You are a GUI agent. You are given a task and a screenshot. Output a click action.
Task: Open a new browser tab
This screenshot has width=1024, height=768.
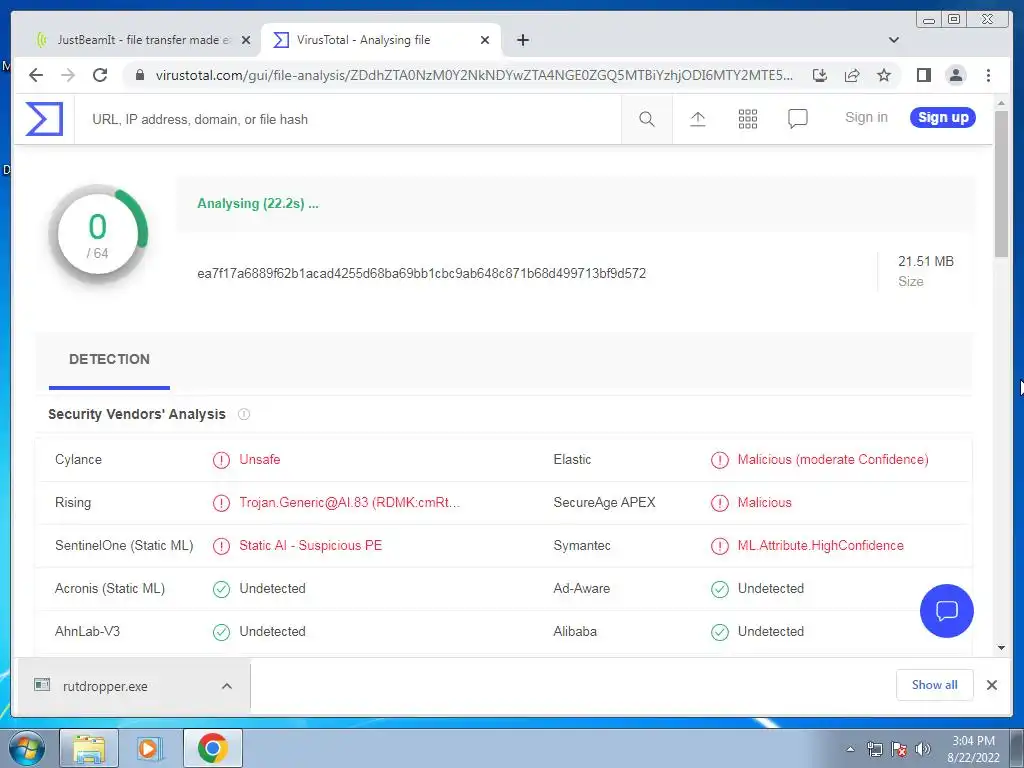click(x=522, y=40)
